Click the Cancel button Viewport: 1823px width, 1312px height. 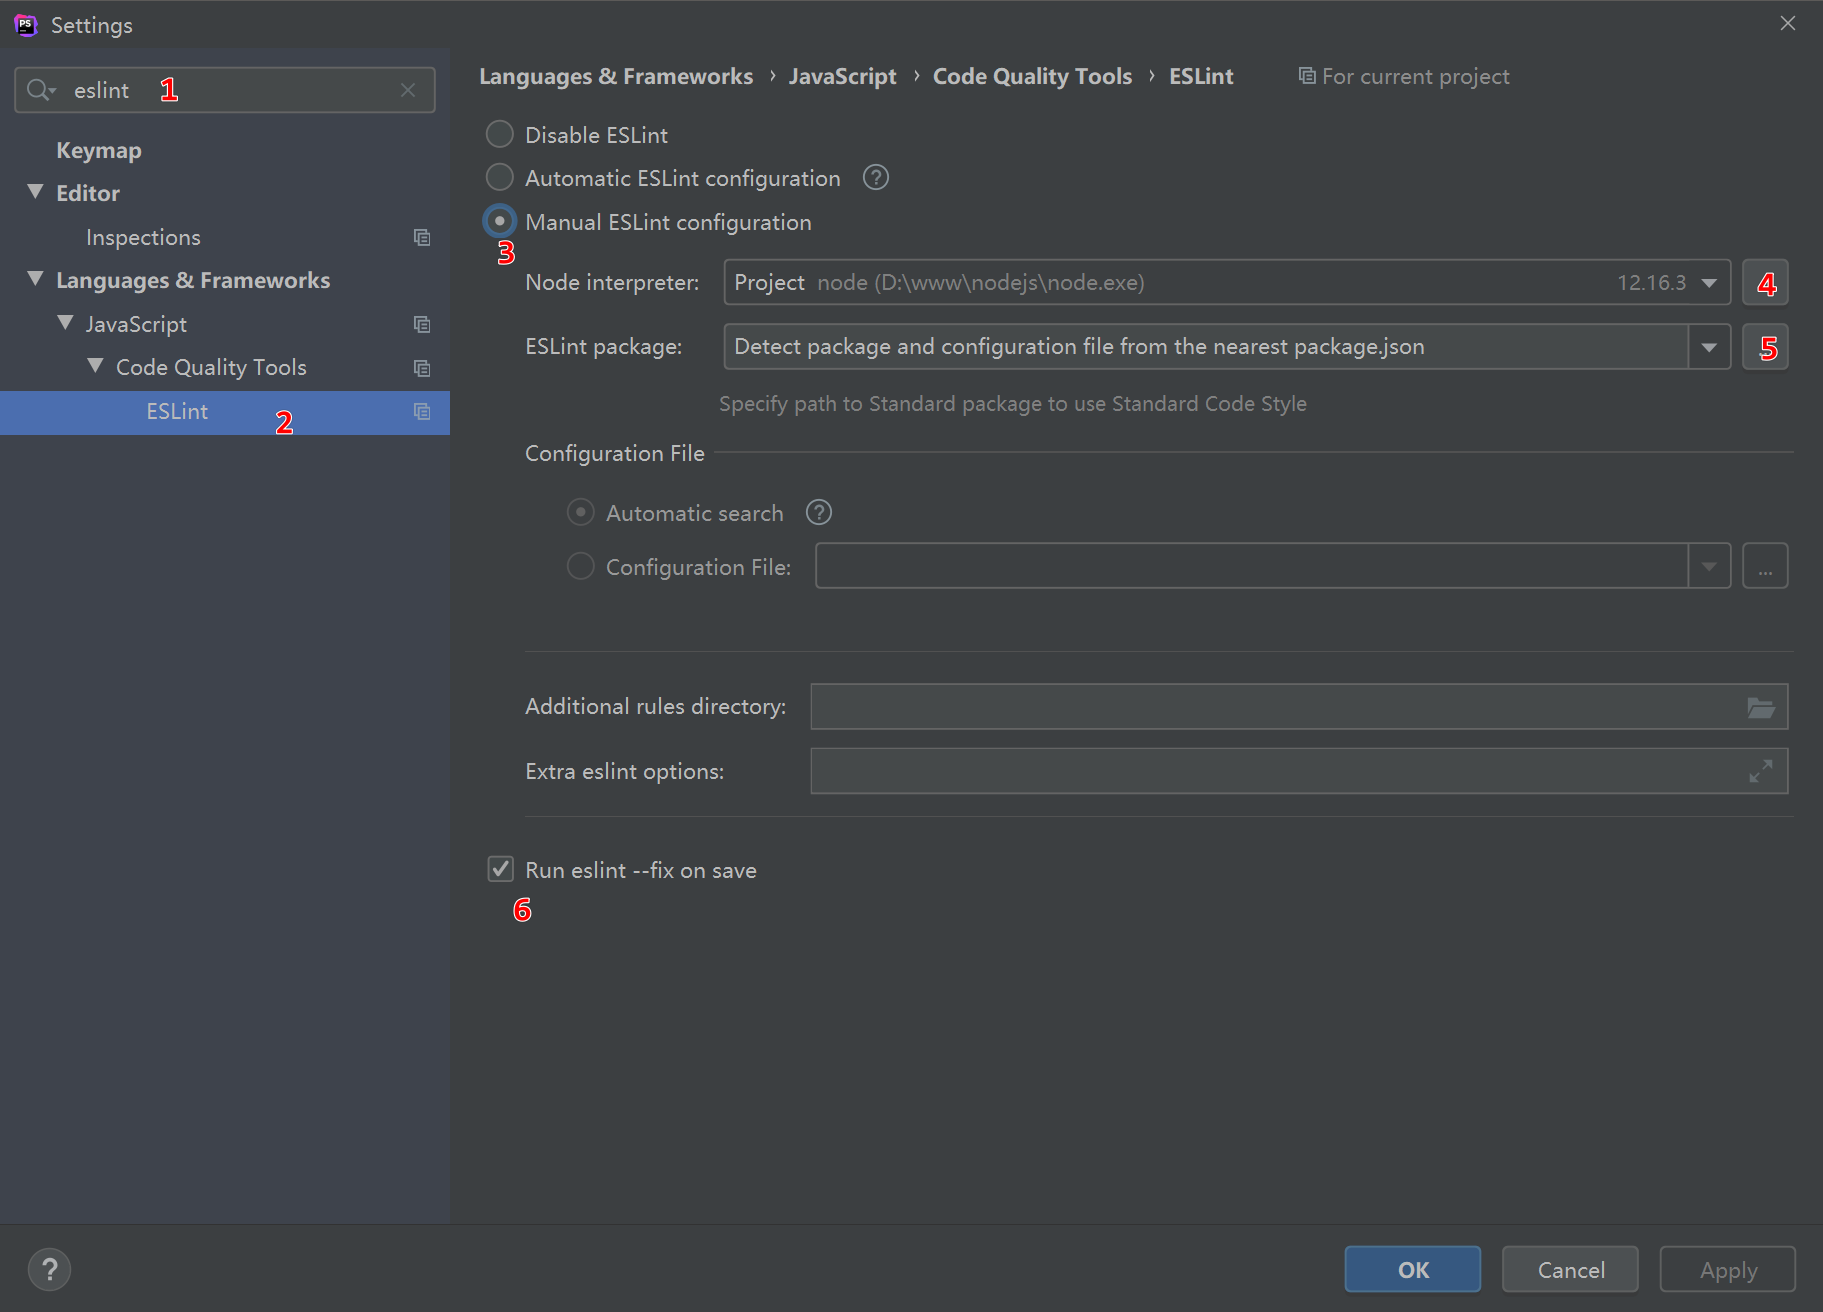tap(1571, 1270)
